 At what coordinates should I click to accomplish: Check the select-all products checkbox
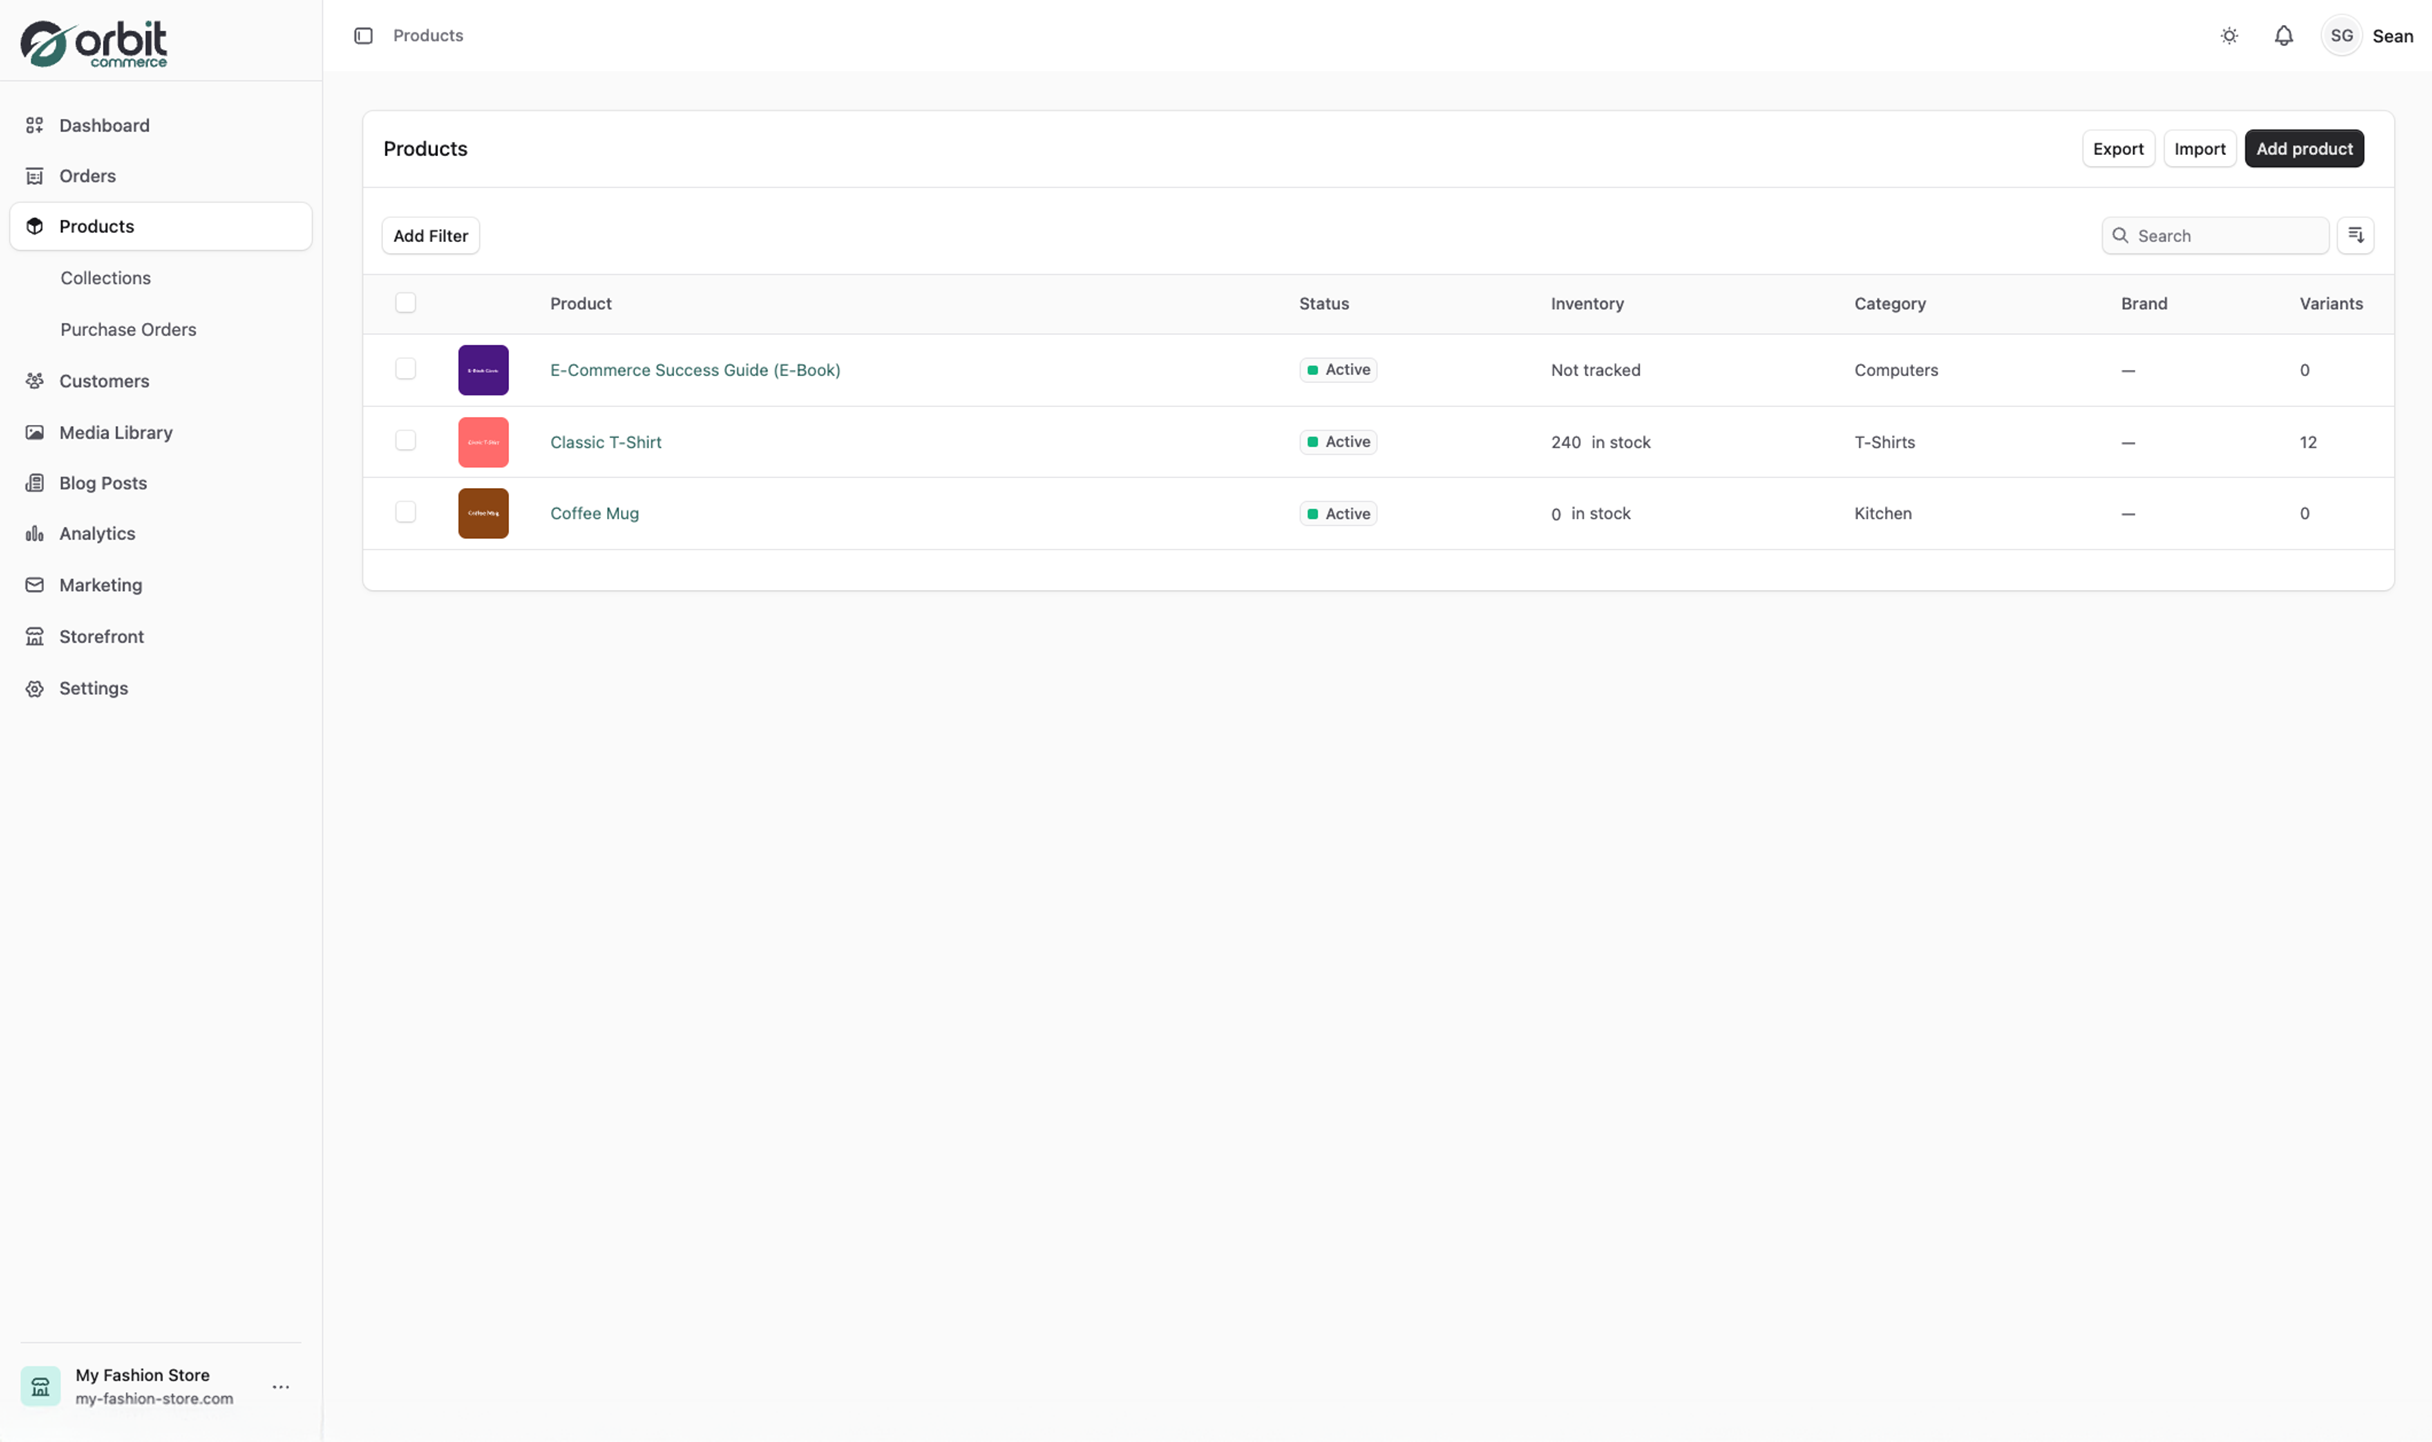pos(405,302)
